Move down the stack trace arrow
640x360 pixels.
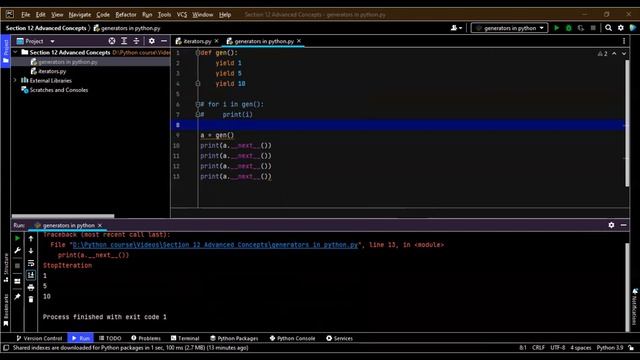coord(31,251)
